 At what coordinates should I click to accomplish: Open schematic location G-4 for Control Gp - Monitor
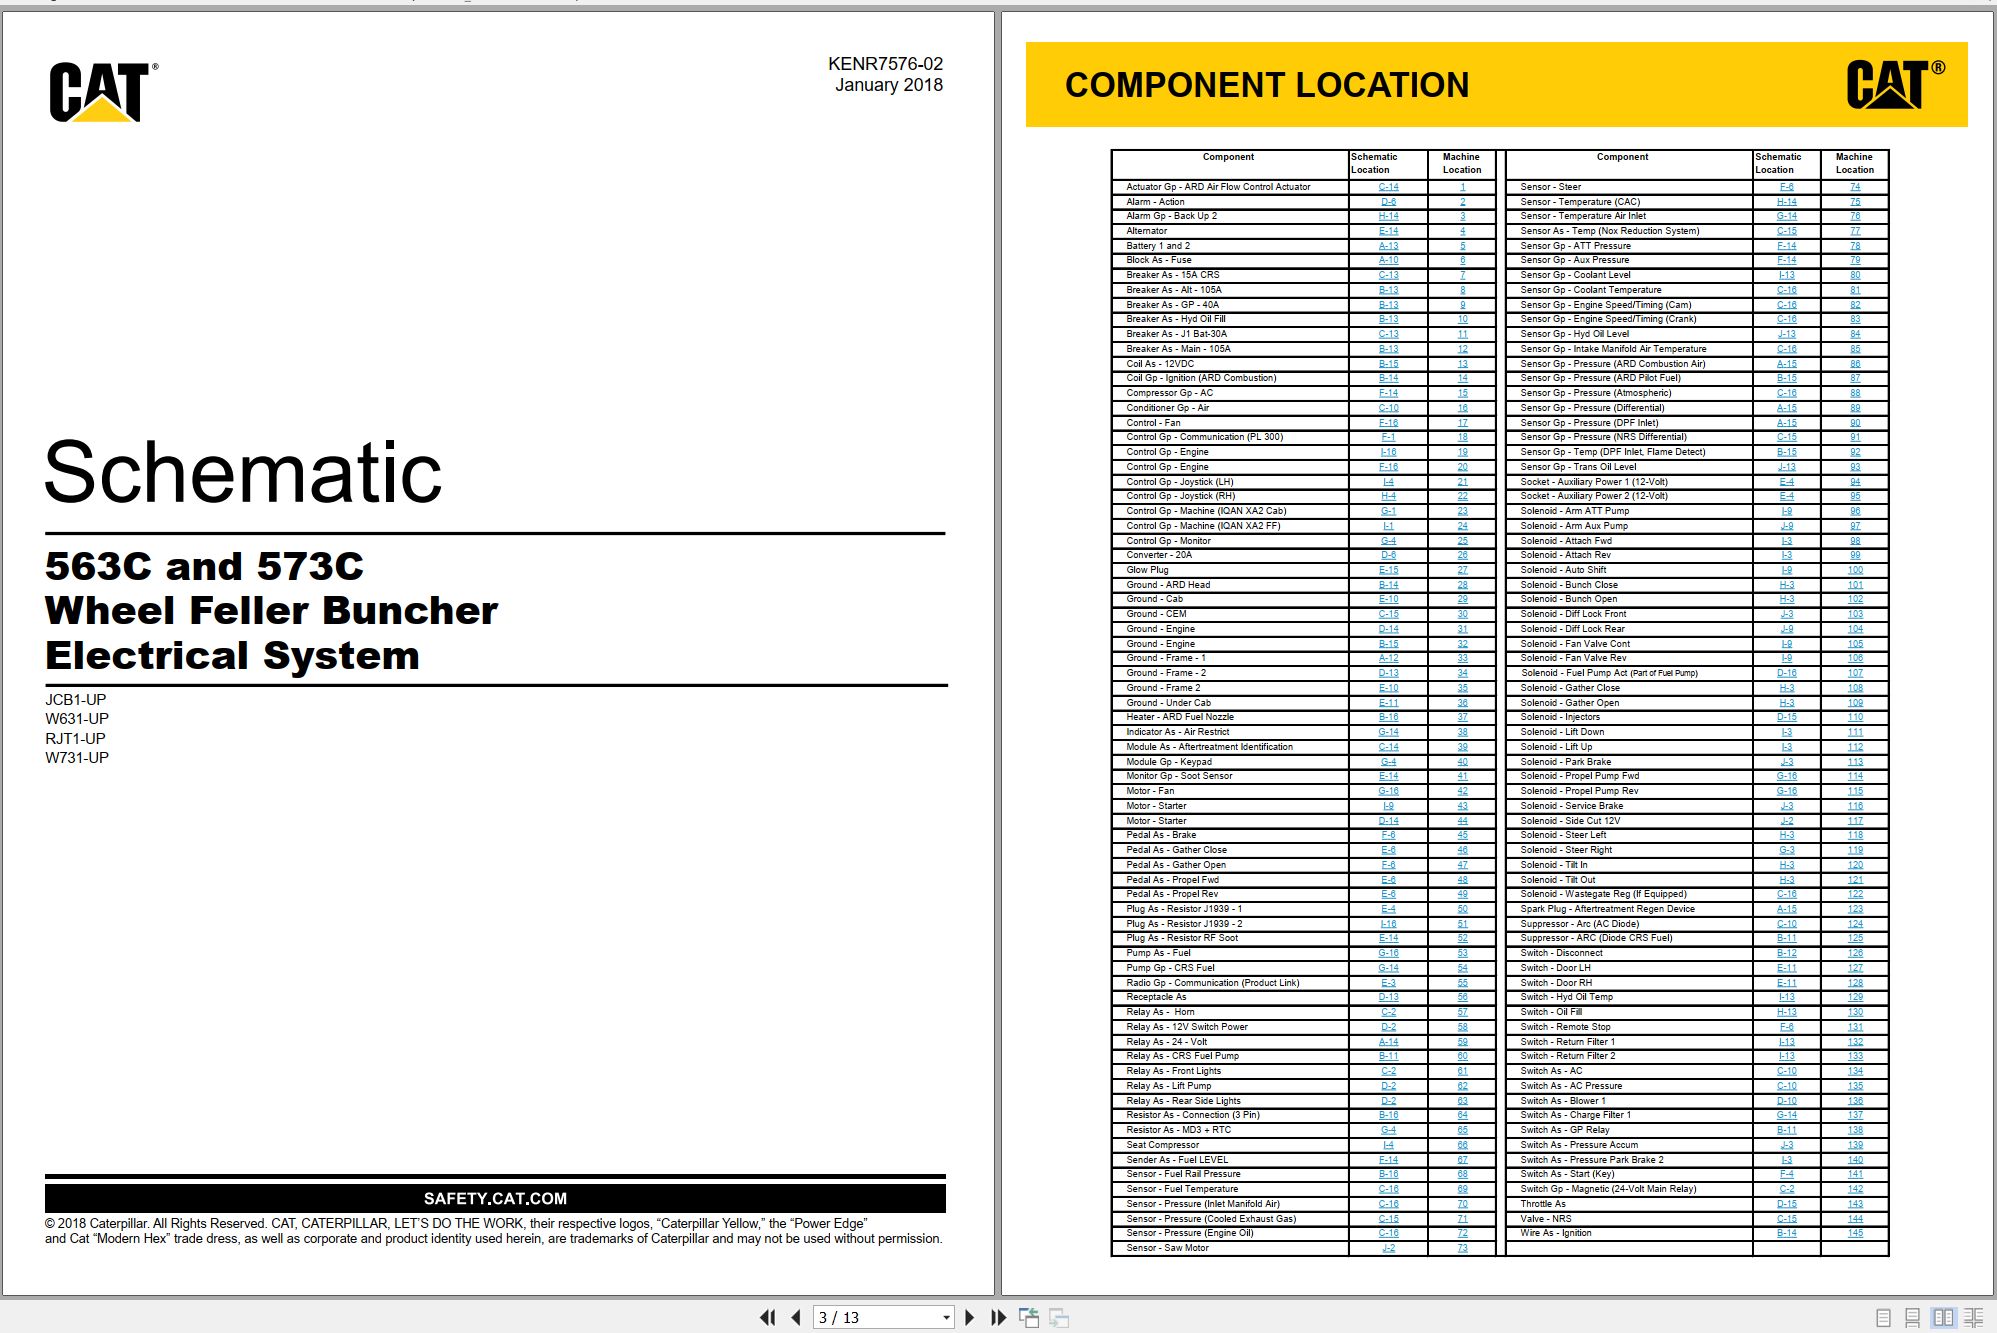[1388, 541]
